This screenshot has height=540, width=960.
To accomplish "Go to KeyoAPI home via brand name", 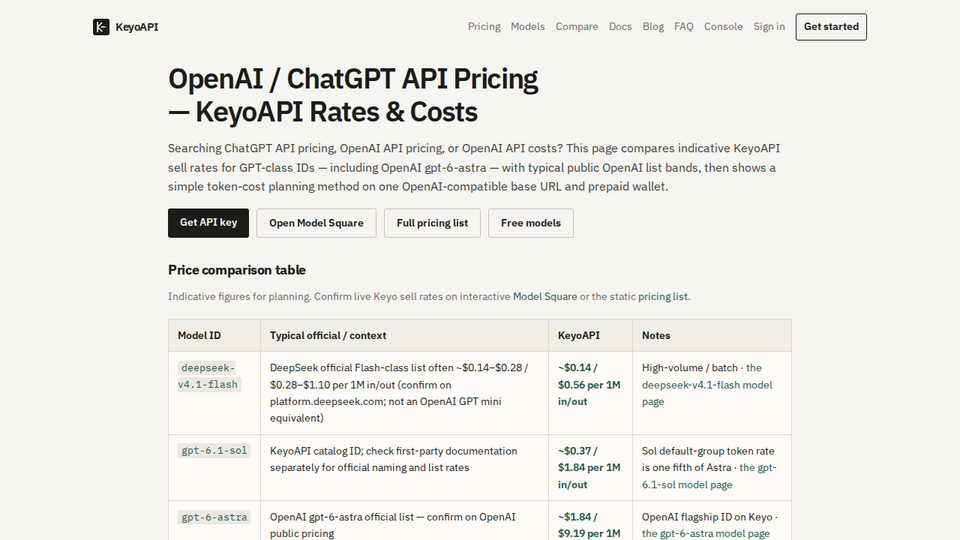I will click(137, 27).
